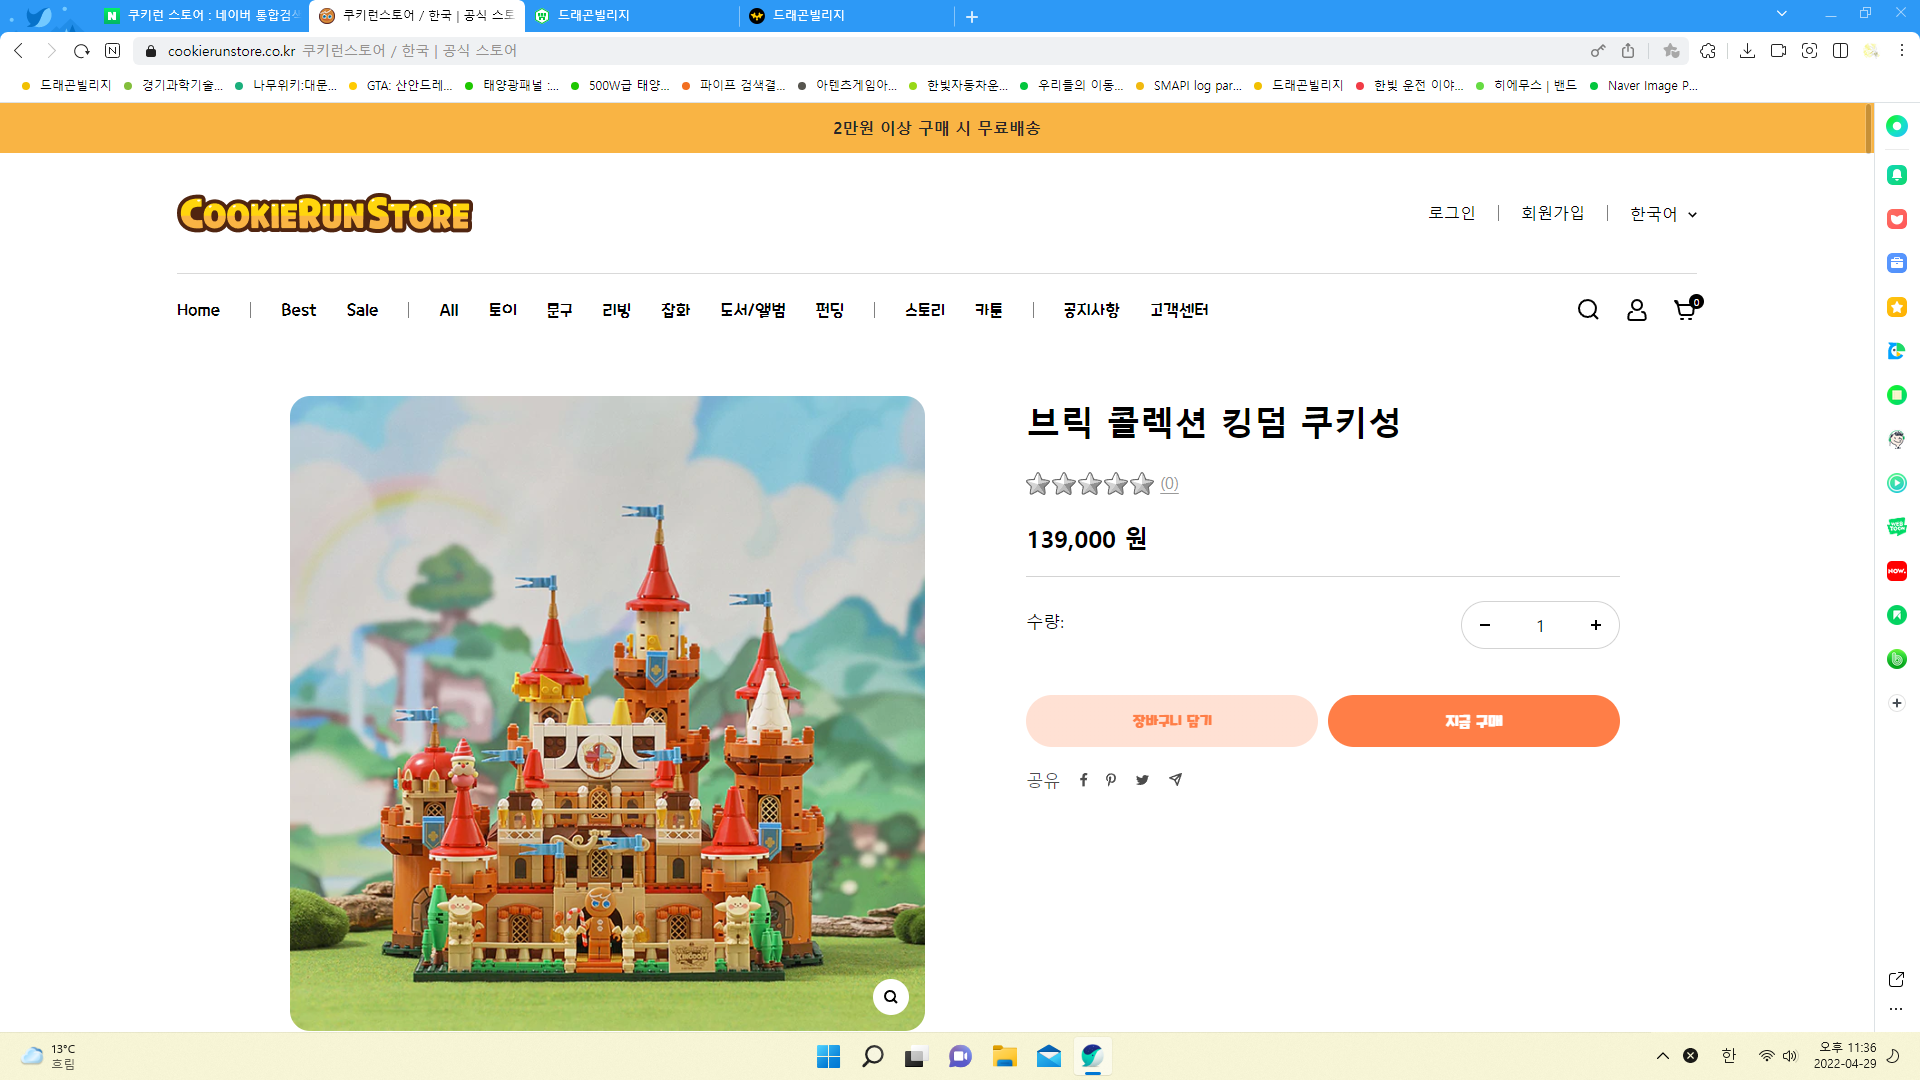Click the 회원가입 link
1920x1080 pixels.
1553,213
